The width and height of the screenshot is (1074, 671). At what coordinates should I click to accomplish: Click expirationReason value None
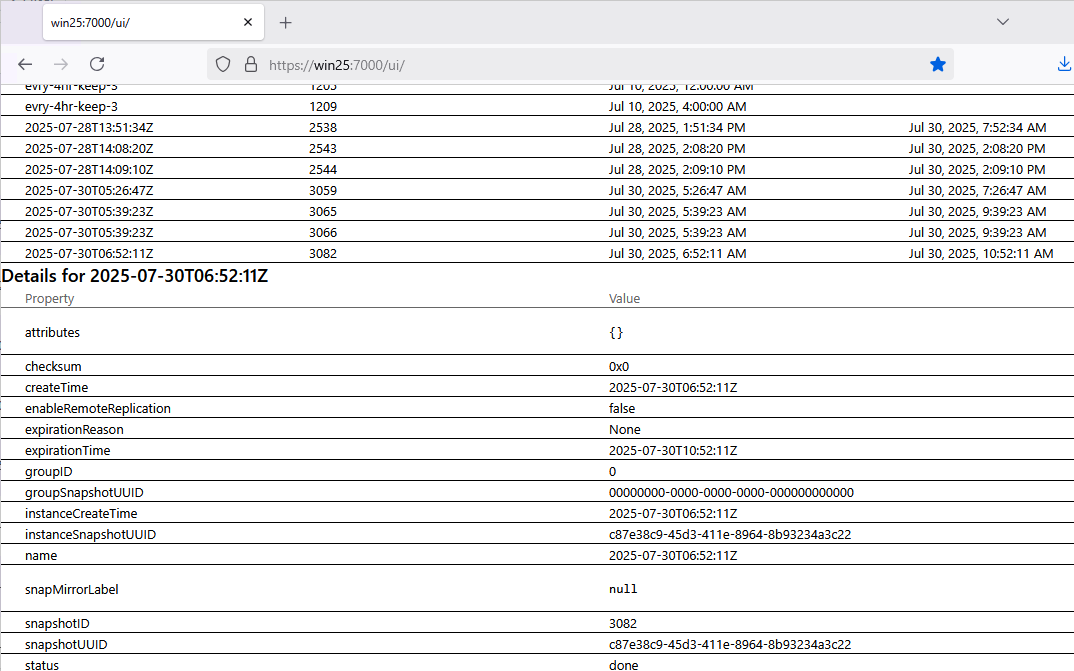[625, 429]
